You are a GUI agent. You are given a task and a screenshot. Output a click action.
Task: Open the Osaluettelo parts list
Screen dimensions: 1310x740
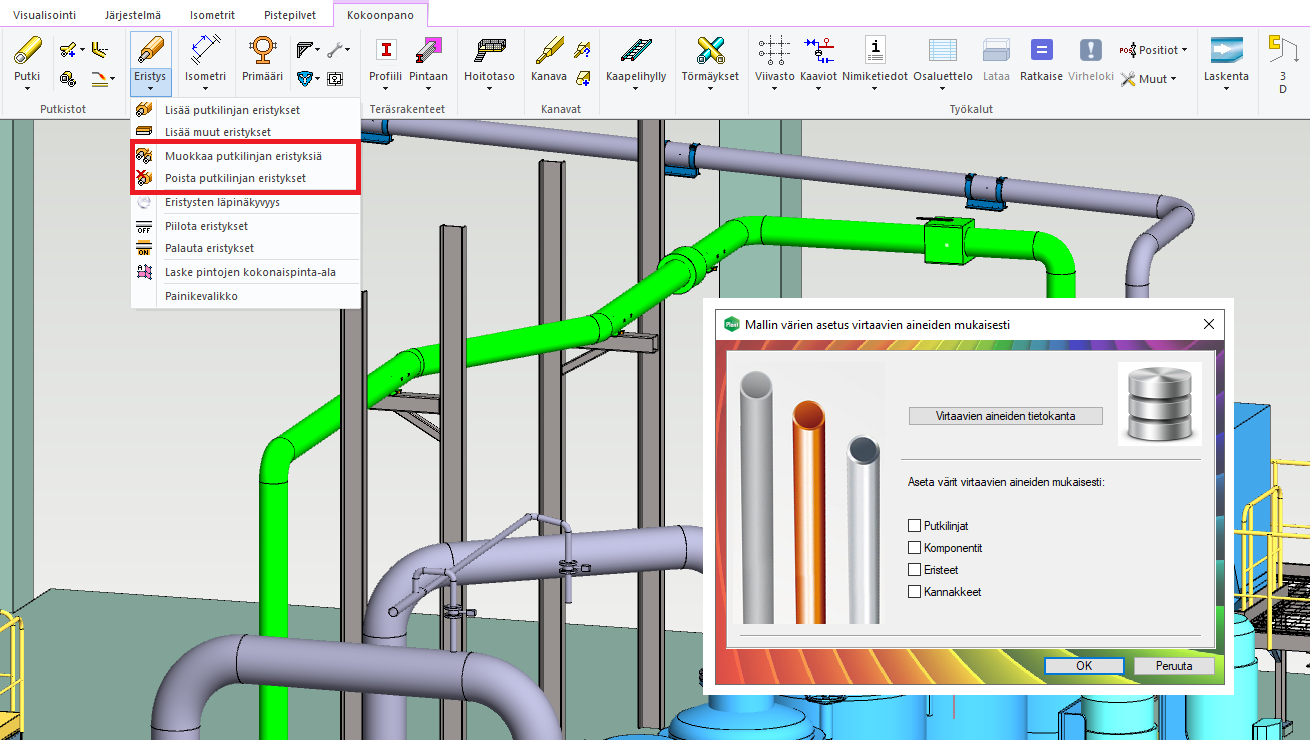click(x=942, y=52)
